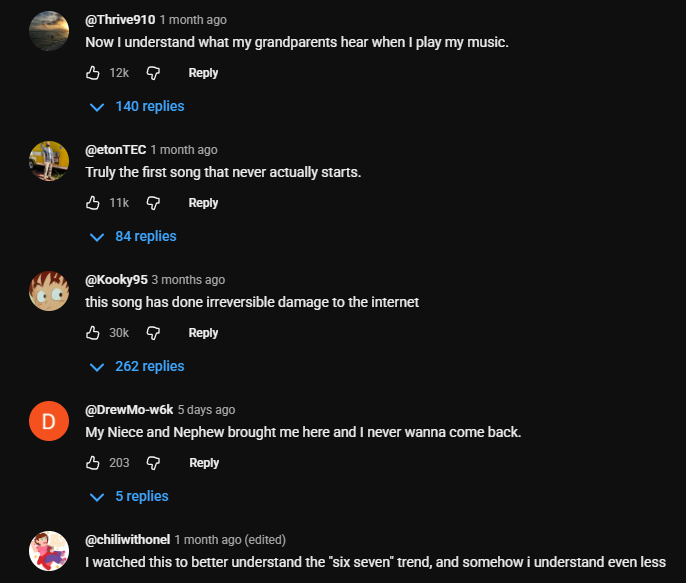Expand the 84 replies thread
The height and width of the screenshot is (583, 686).
click(134, 236)
